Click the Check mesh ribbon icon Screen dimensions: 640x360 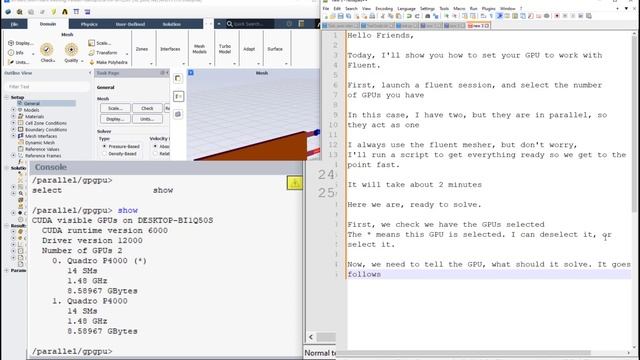click(47, 50)
